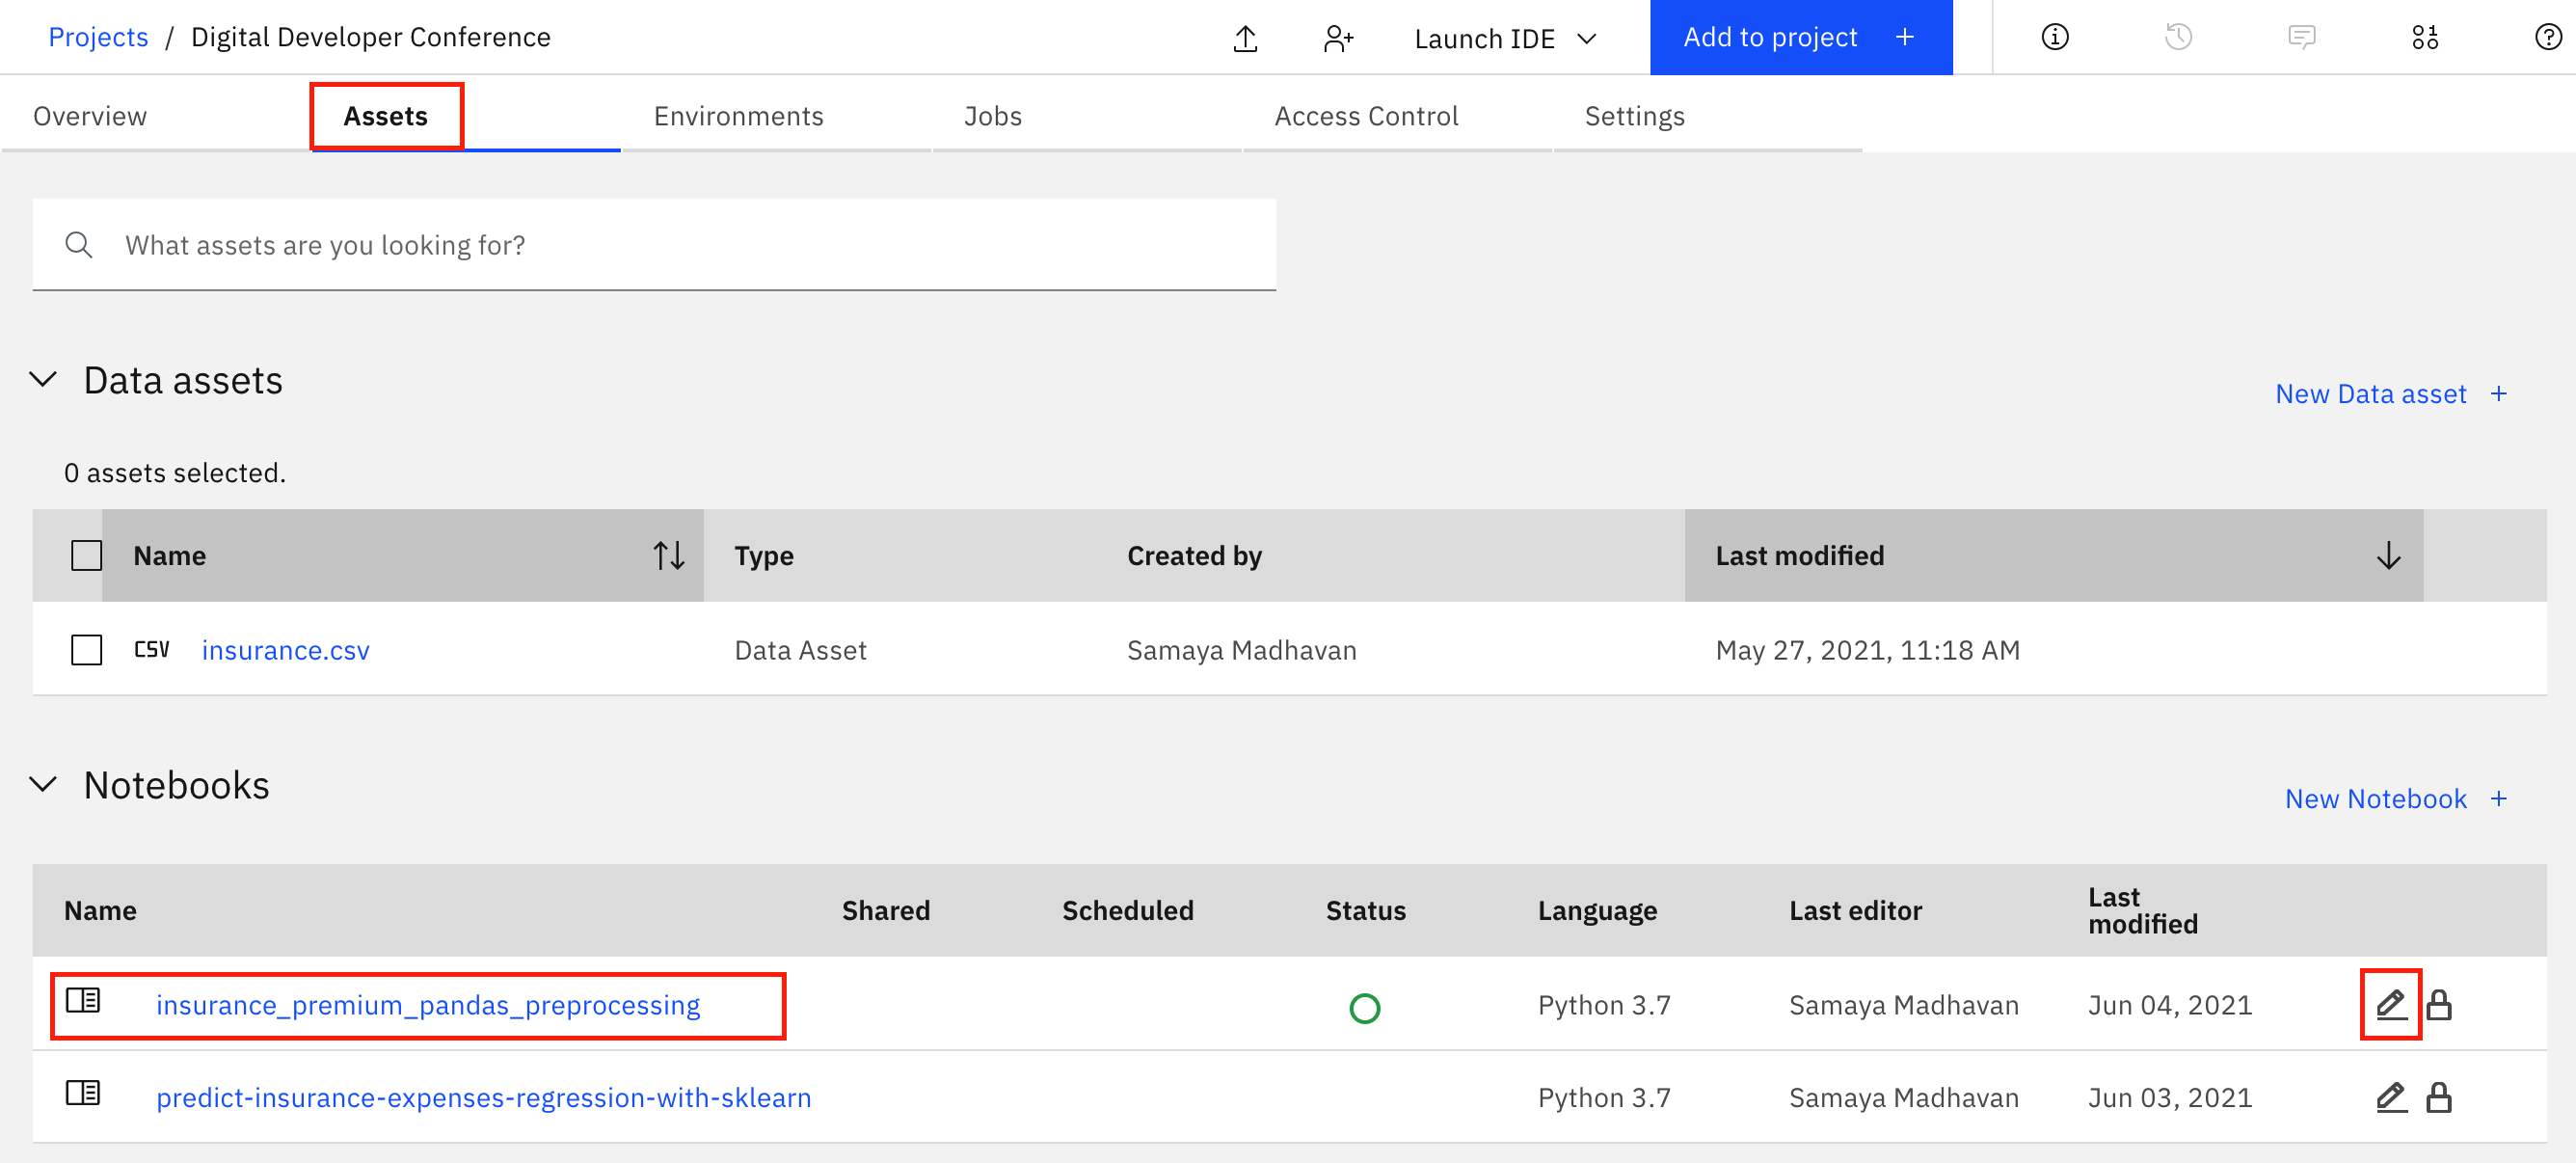Click the Language column header in Notebooks

tap(1597, 910)
